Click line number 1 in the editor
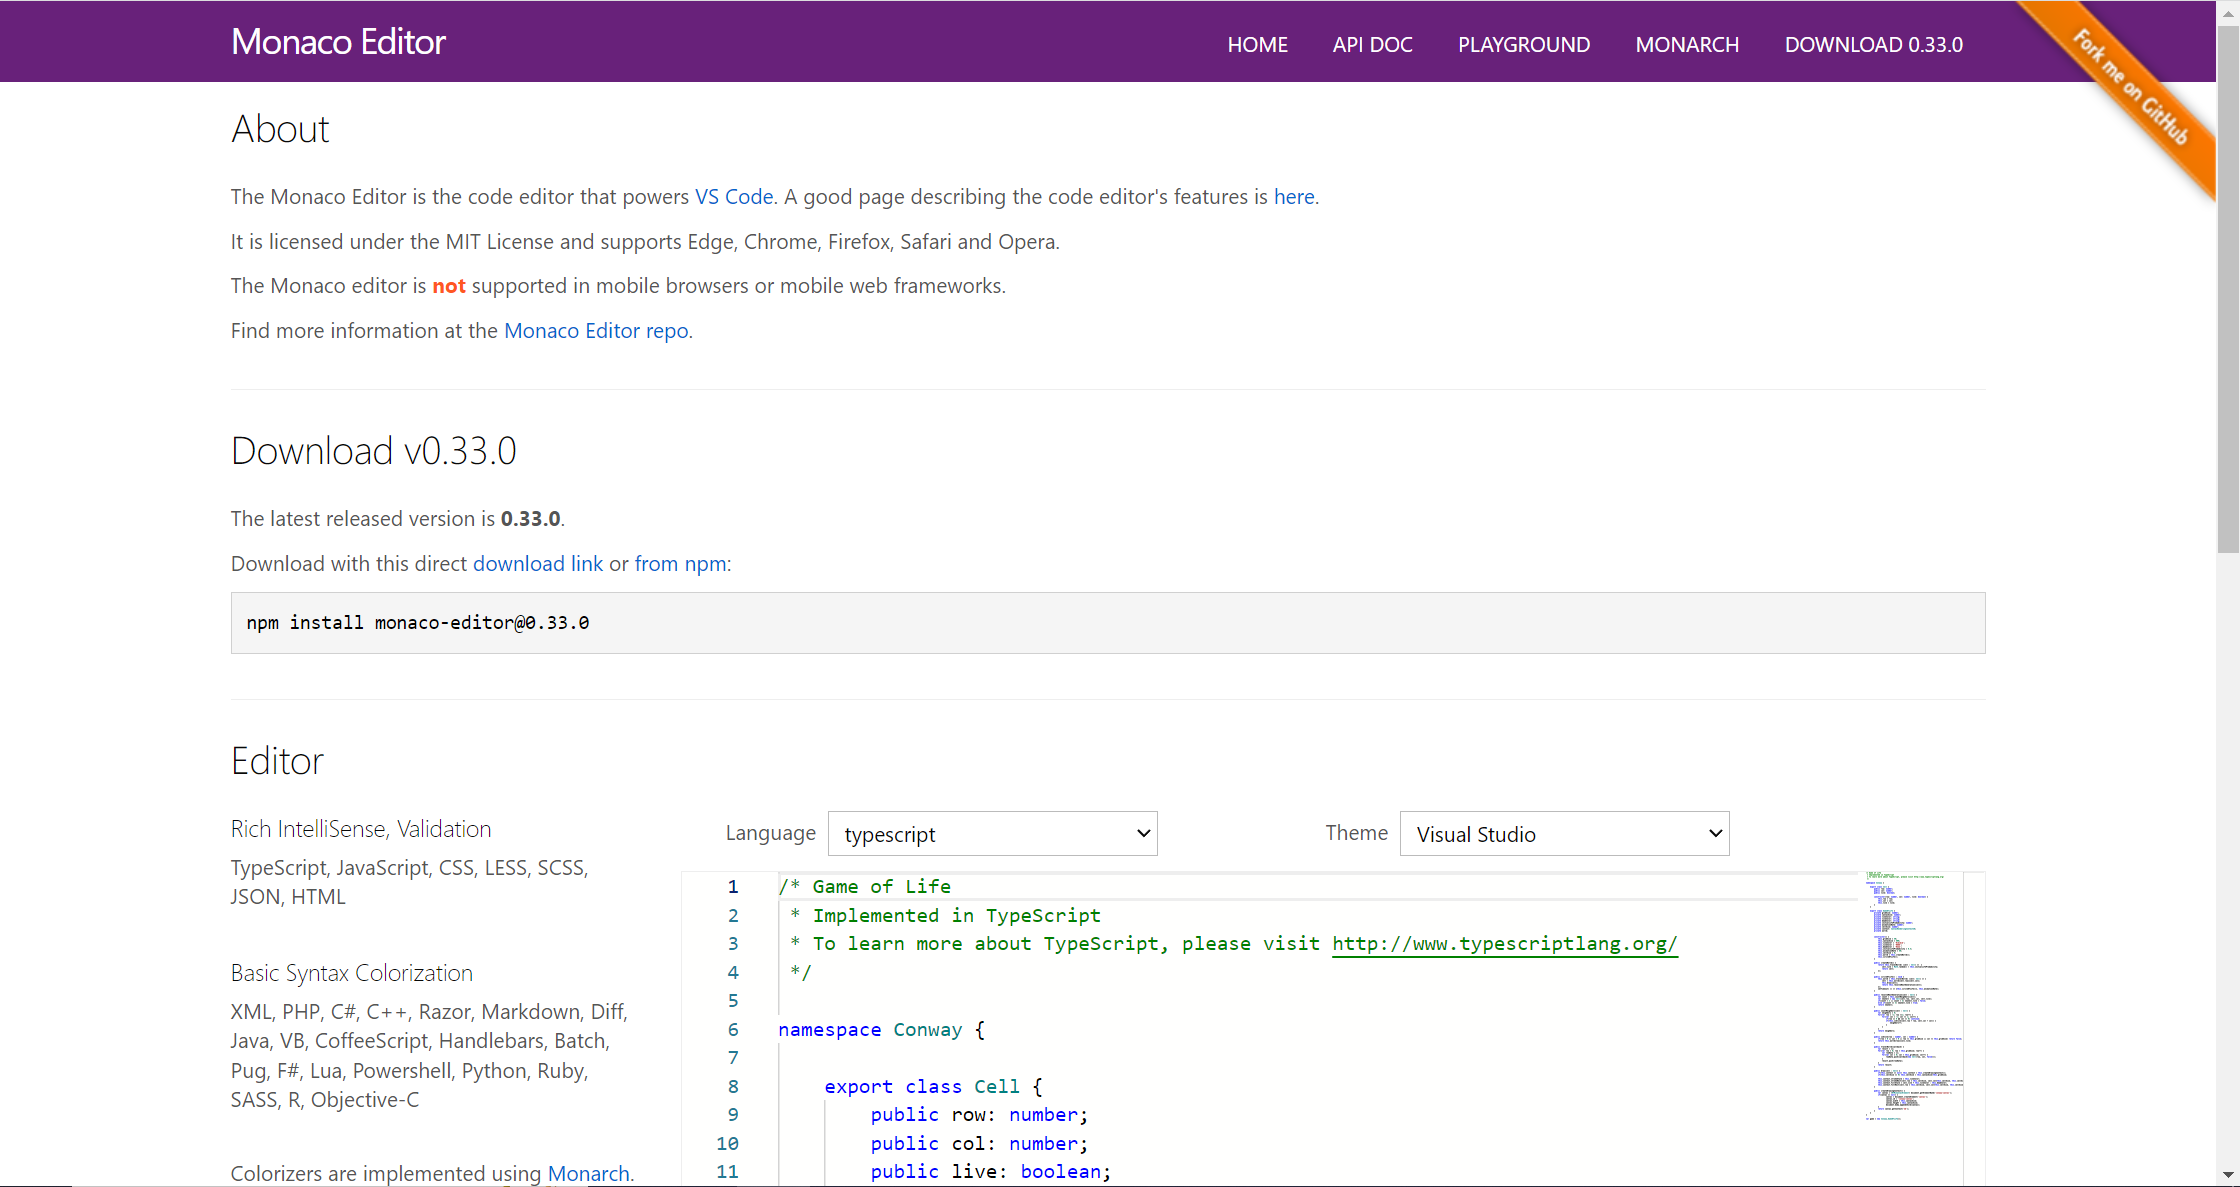 tap(733, 887)
